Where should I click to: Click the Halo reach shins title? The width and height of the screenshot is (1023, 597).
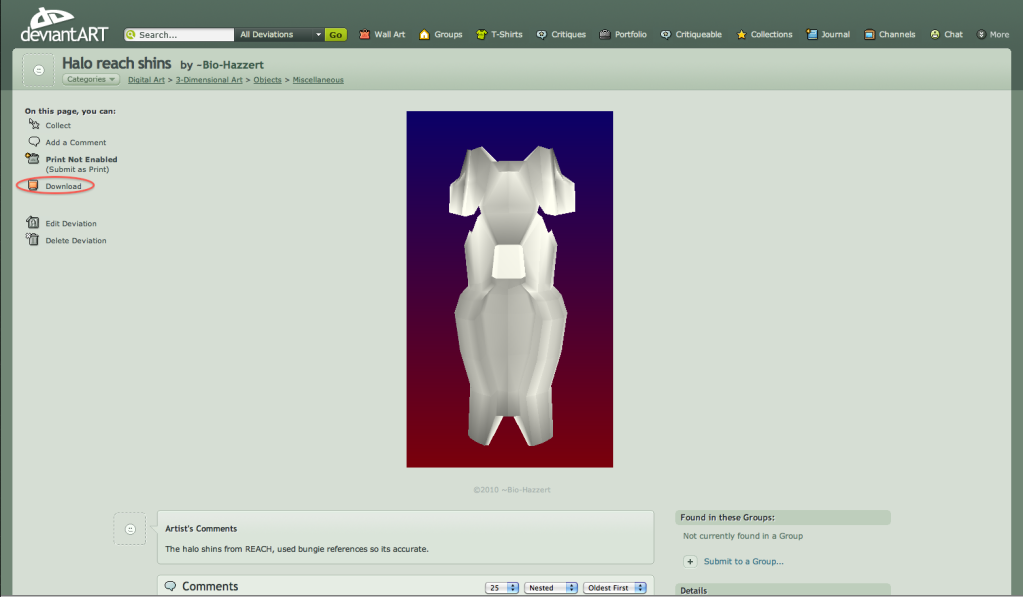tap(116, 63)
